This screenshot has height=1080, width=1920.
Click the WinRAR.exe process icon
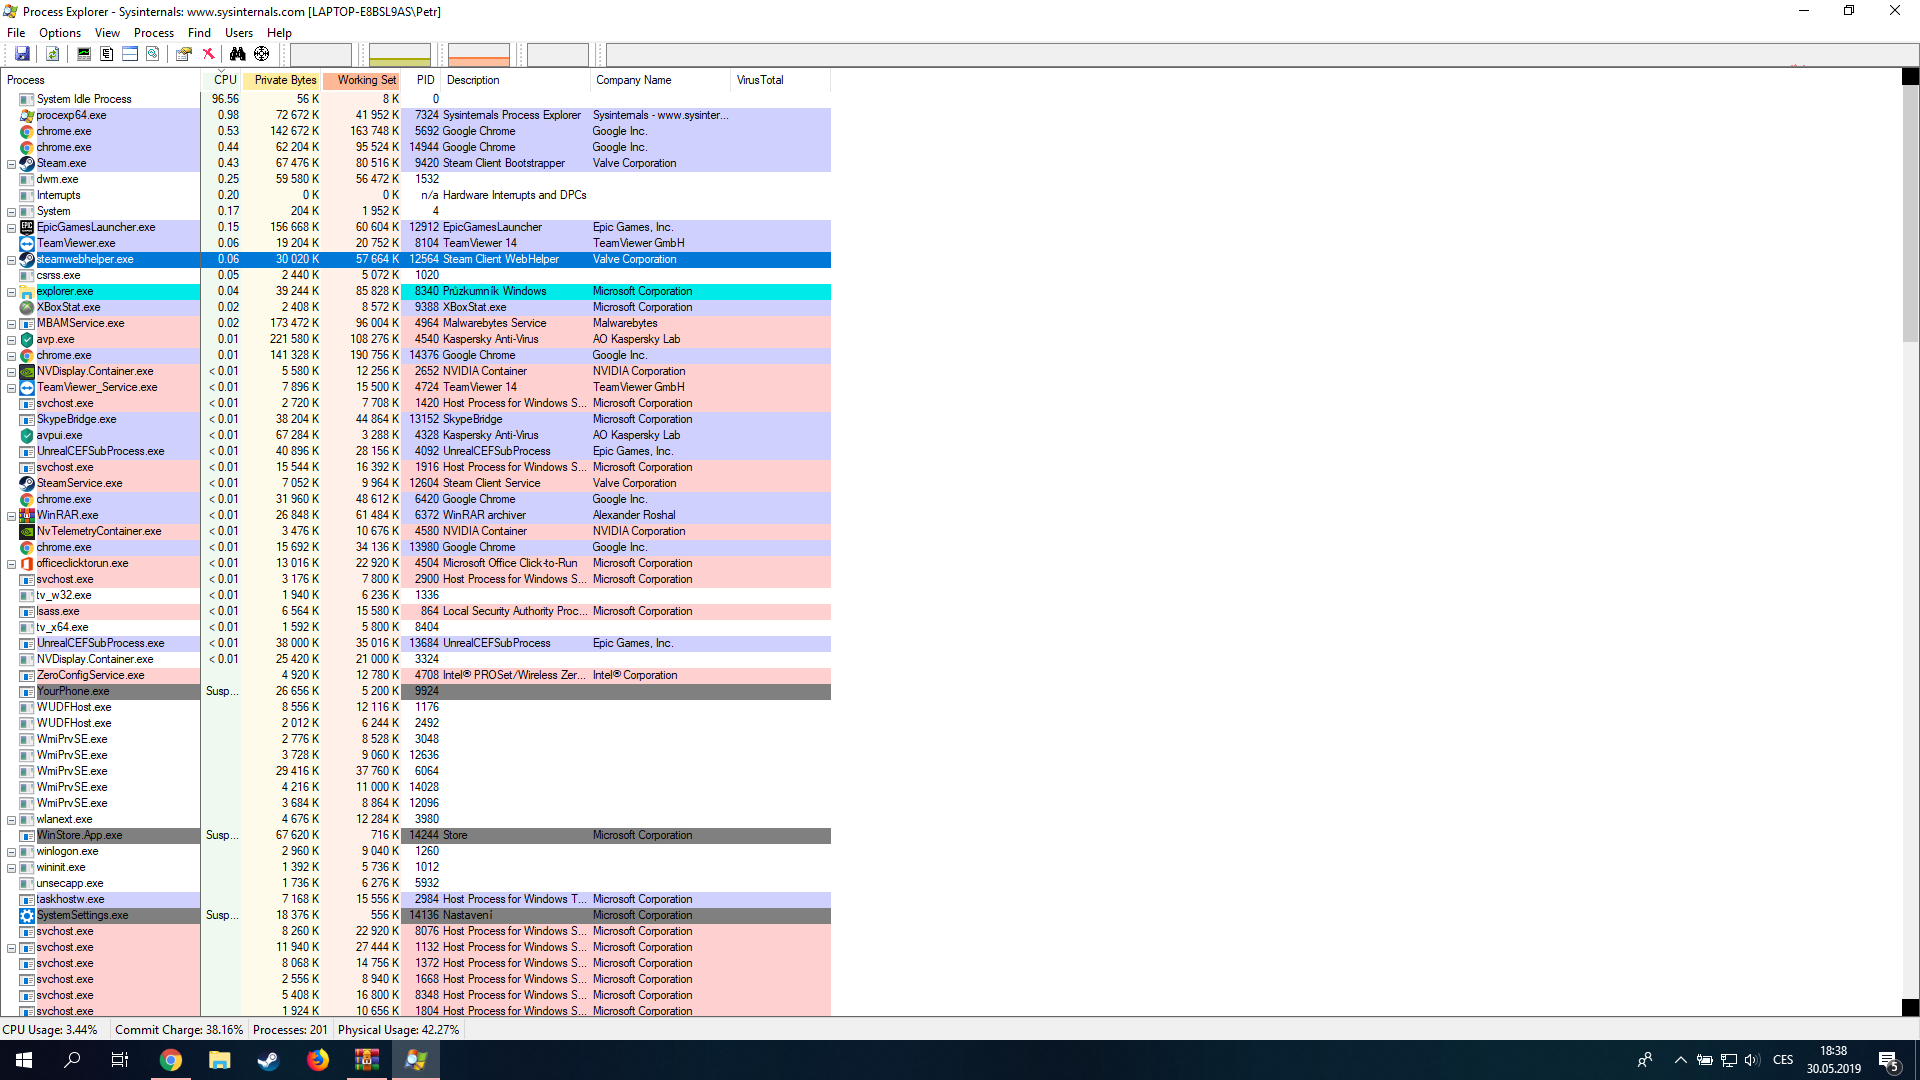tap(27, 515)
